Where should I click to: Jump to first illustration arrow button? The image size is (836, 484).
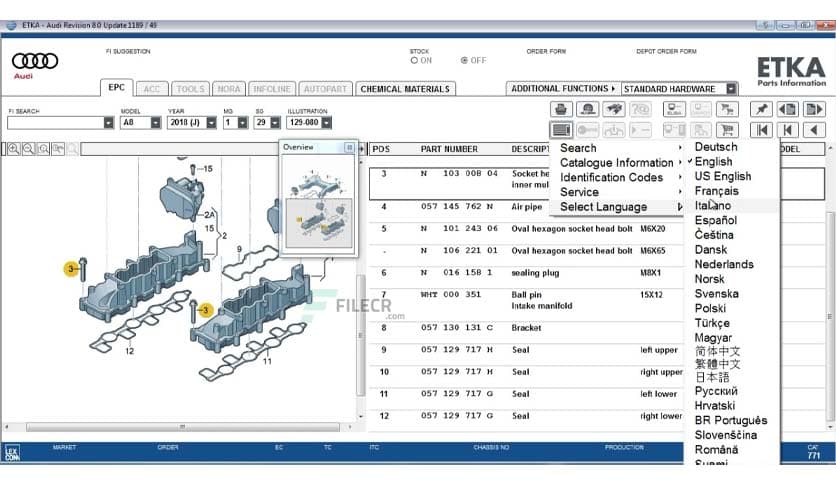tap(762, 130)
